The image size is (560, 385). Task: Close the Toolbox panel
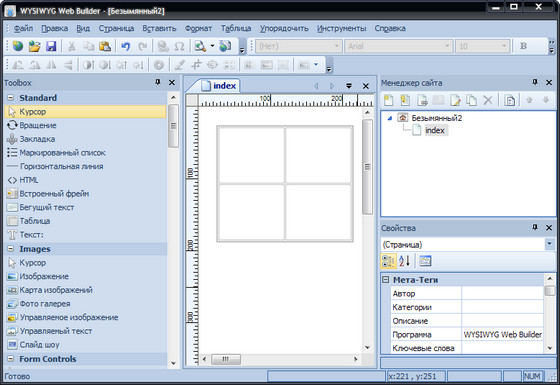(172, 82)
